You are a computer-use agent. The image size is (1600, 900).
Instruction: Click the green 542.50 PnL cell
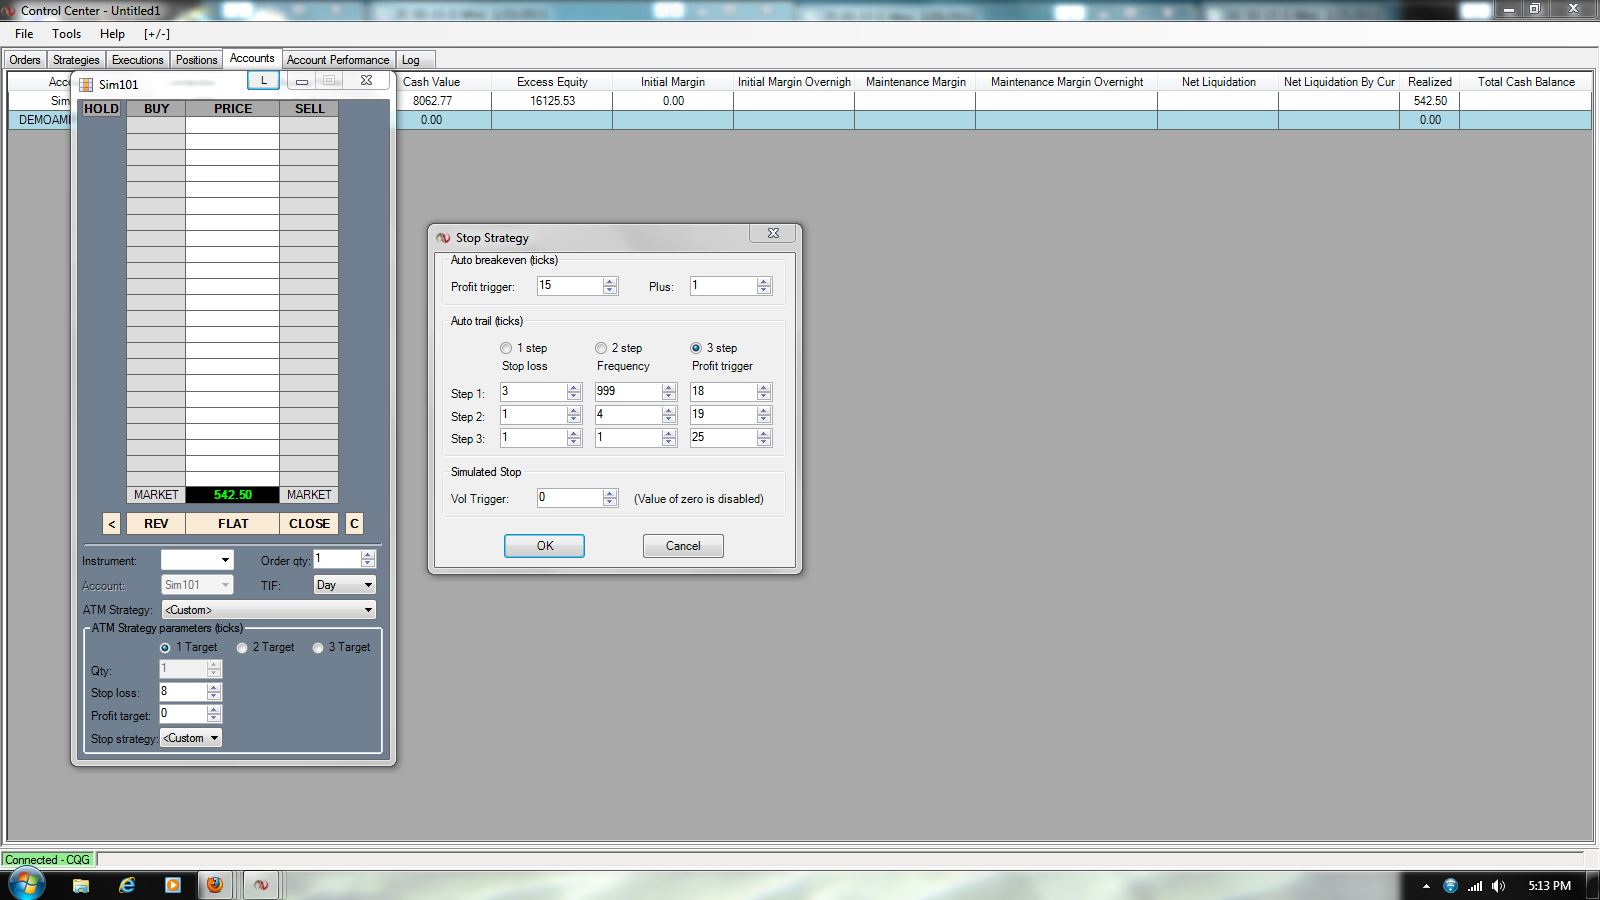(232, 495)
